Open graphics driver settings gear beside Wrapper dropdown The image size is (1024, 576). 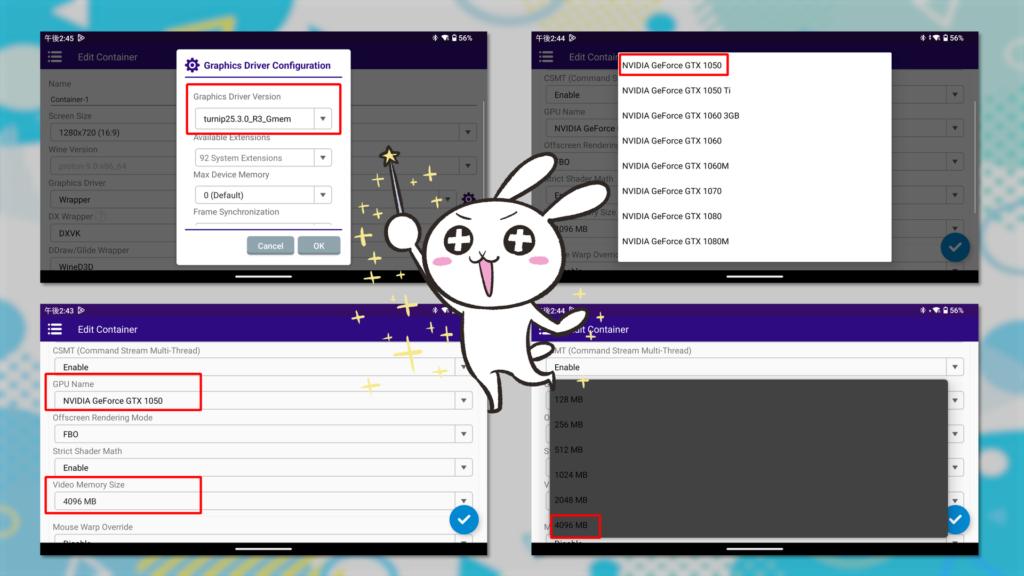pos(468,198)
